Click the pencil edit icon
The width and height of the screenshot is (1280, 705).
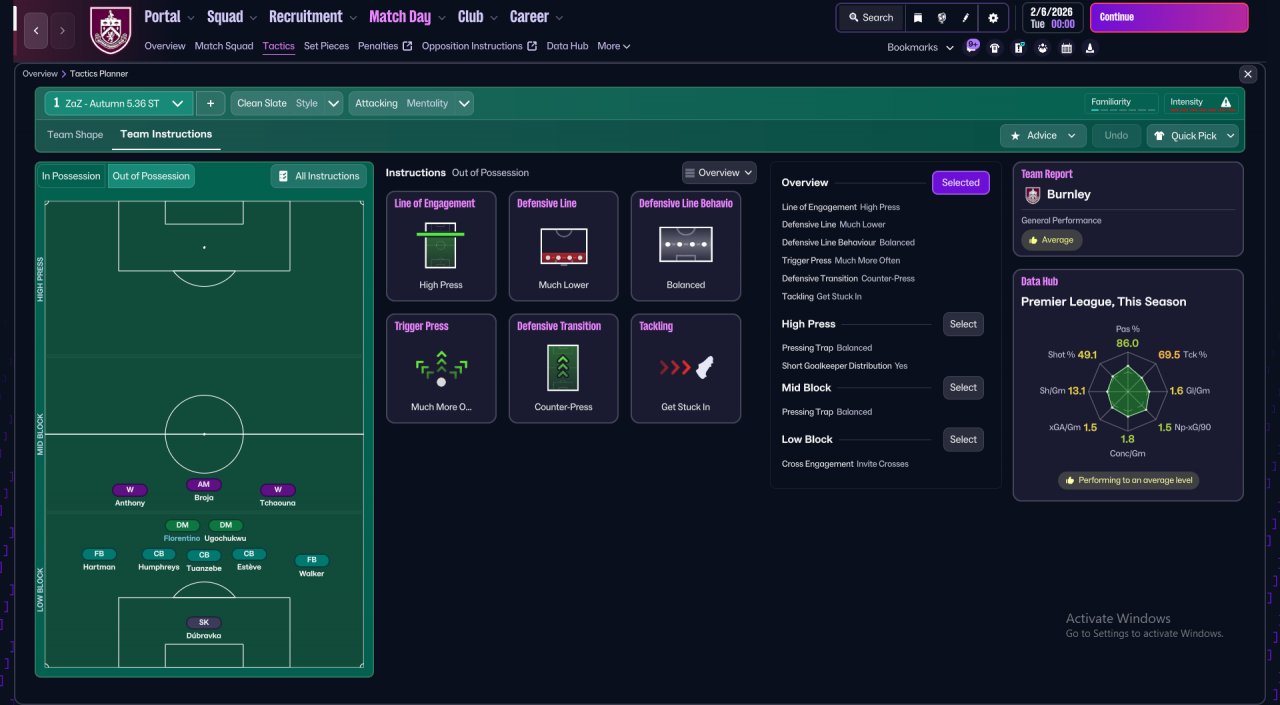pos(966,17)
